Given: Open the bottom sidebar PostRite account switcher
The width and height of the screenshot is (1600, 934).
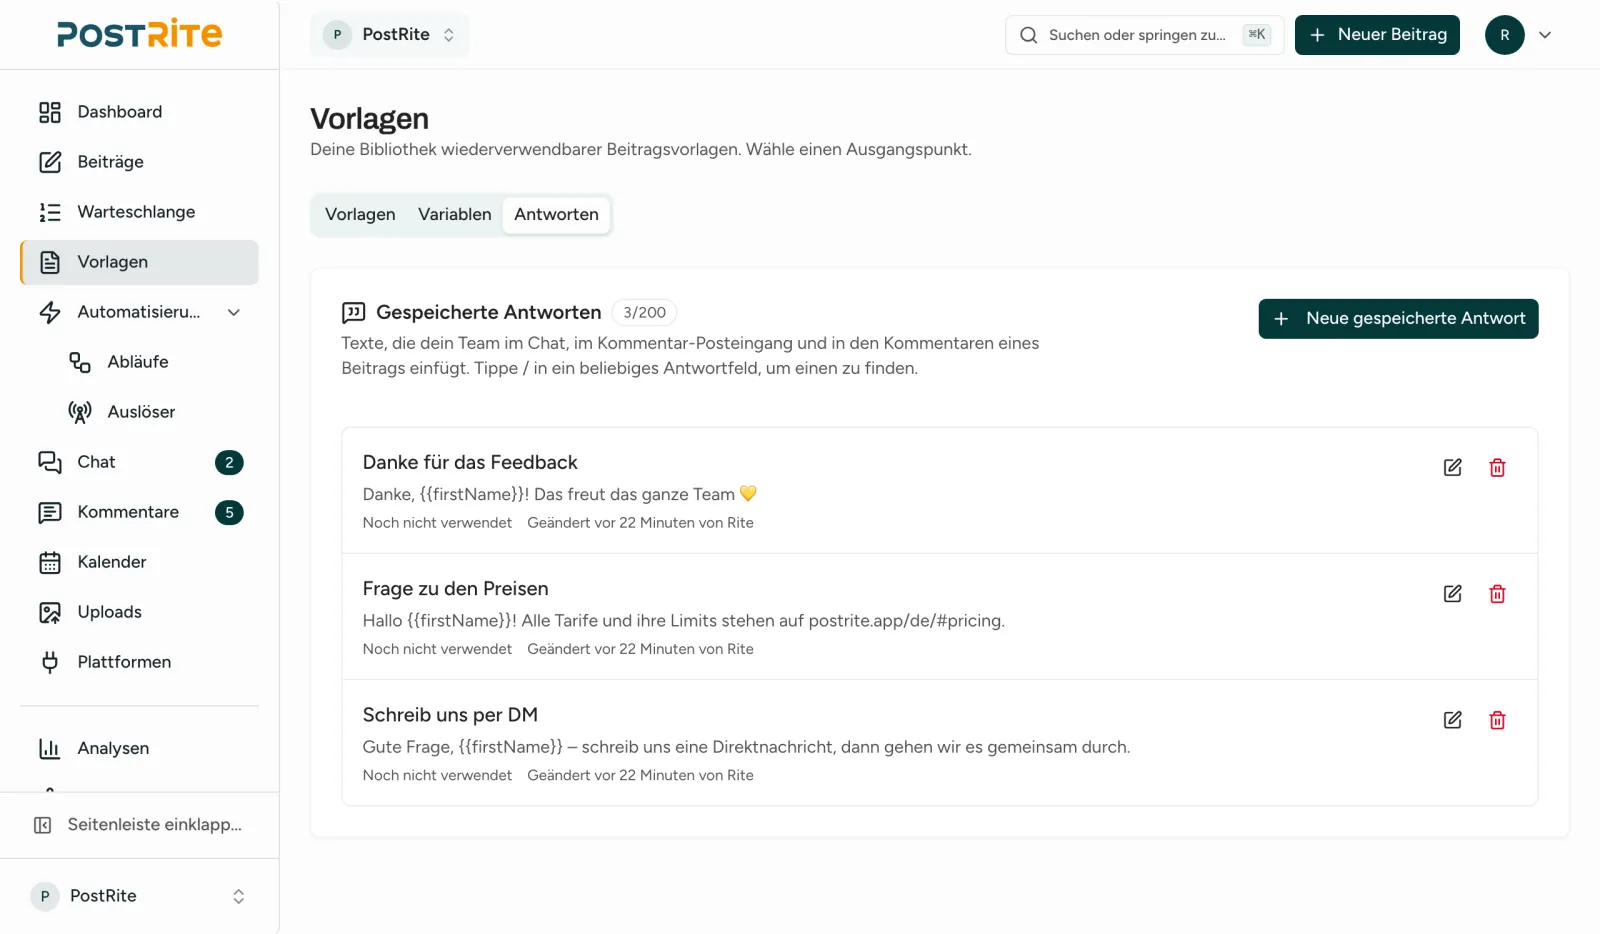Looking at the screenshot, I should [x=139, y=896].
